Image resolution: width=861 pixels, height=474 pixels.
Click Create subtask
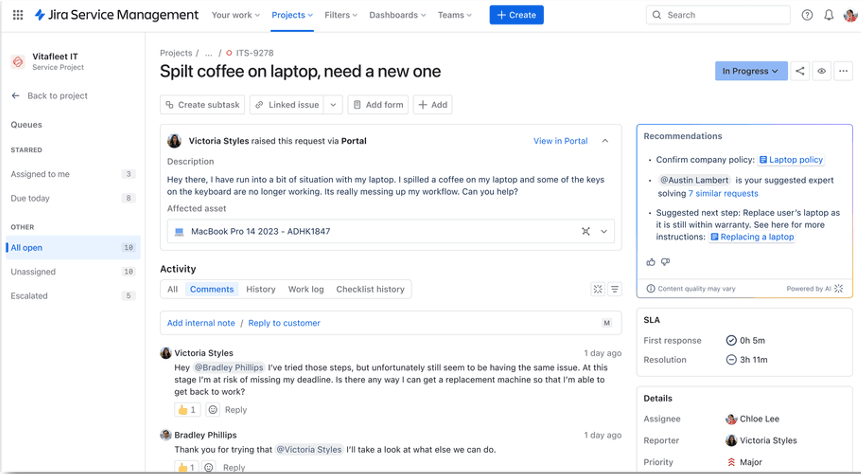point(203,104)
